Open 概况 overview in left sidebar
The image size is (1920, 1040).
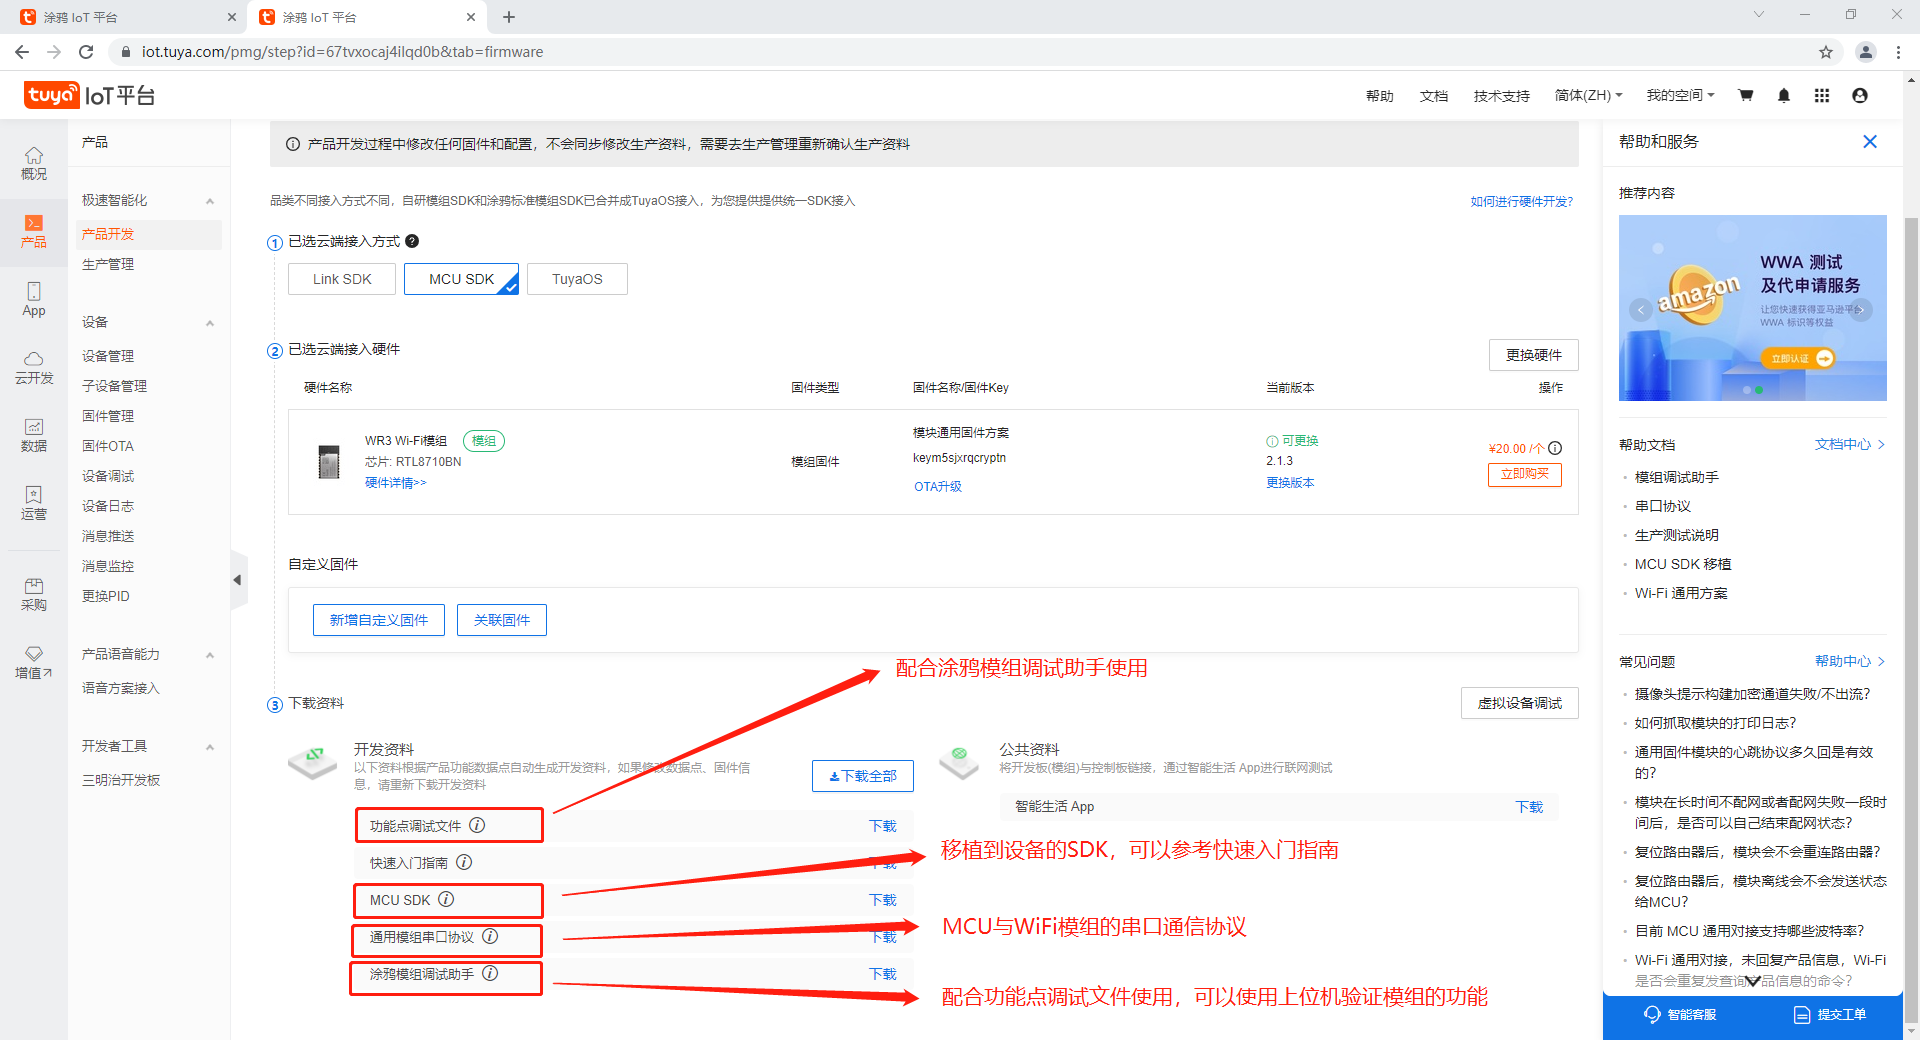pos(34,162)
